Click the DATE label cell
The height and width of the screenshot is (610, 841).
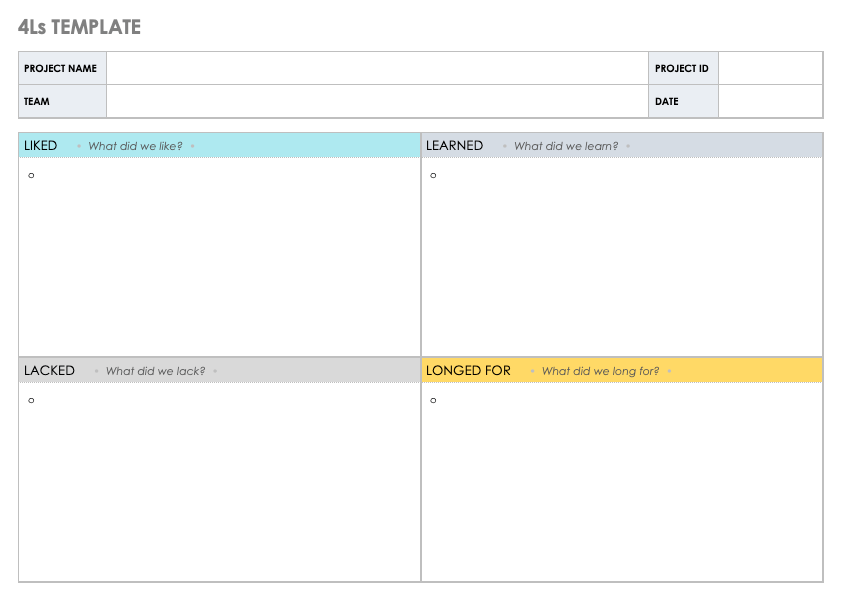682,101
